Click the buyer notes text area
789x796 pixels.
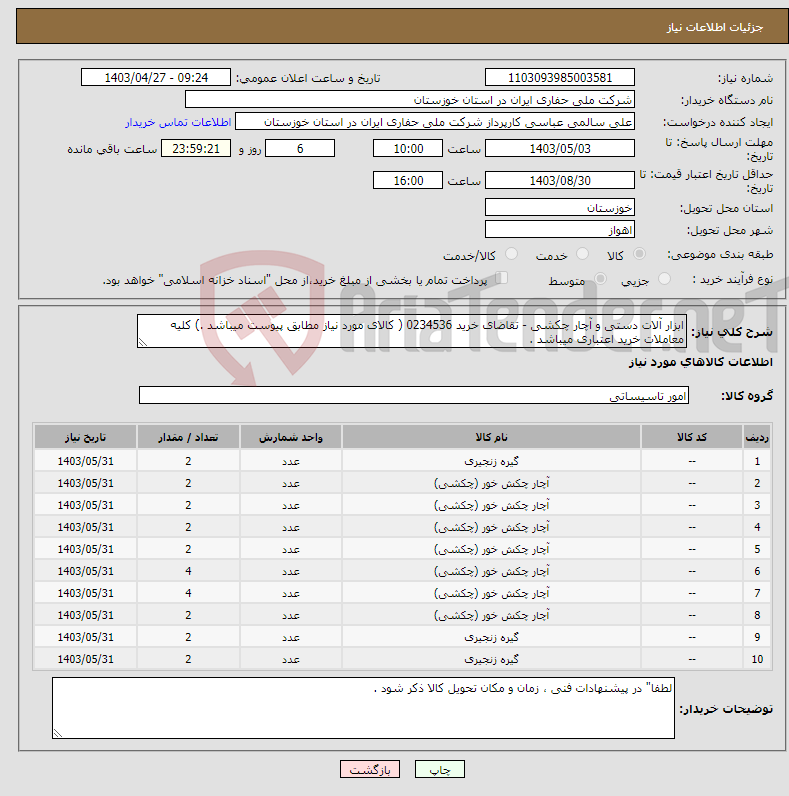(x=363, y=708)
